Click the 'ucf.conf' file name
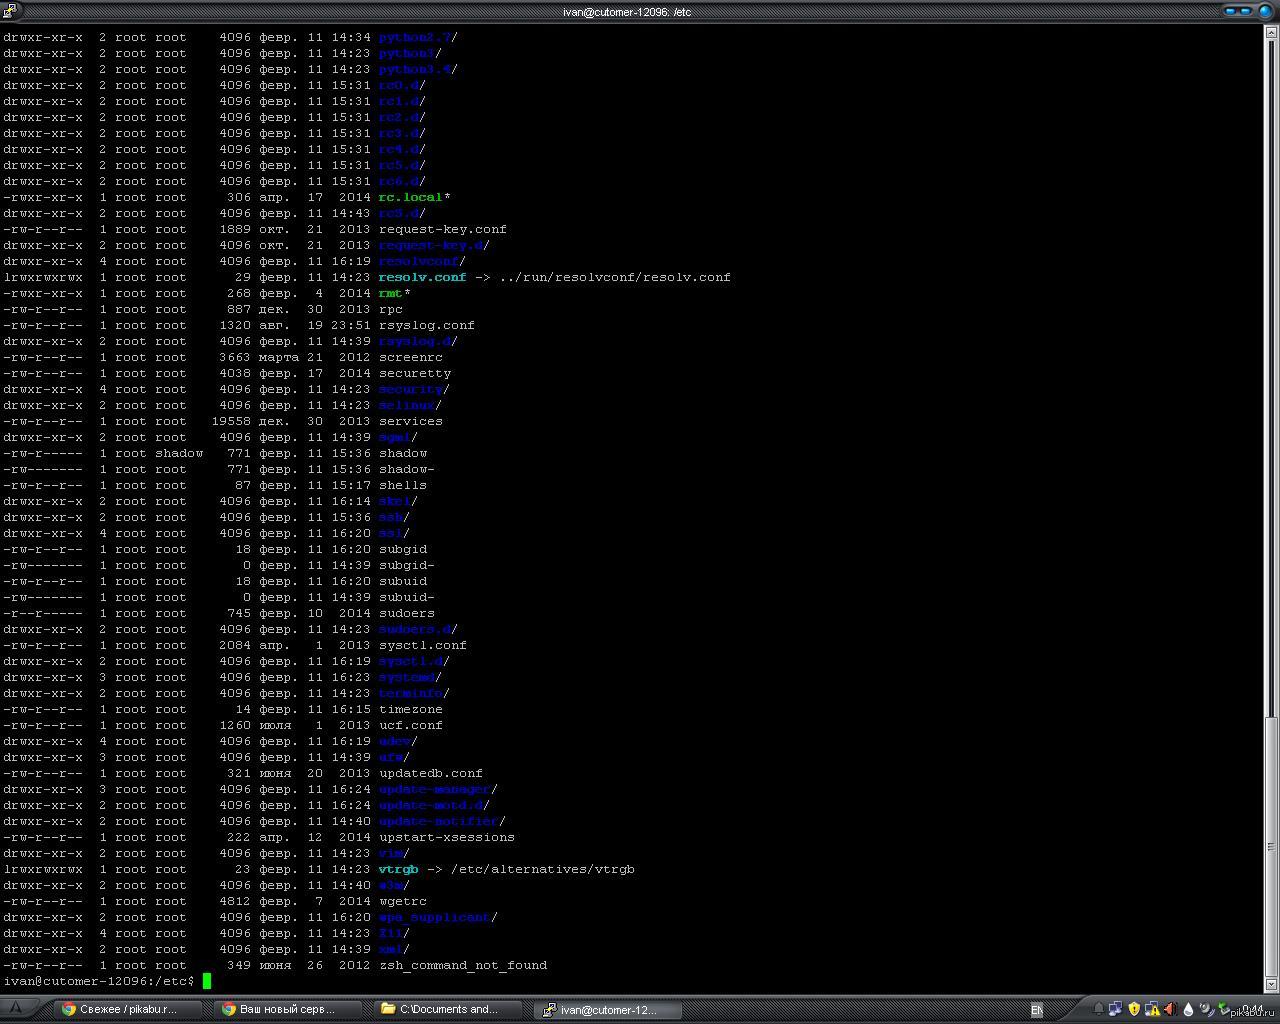The image size is (1280, 1024). pyautogui.click(x=410, y=725)
